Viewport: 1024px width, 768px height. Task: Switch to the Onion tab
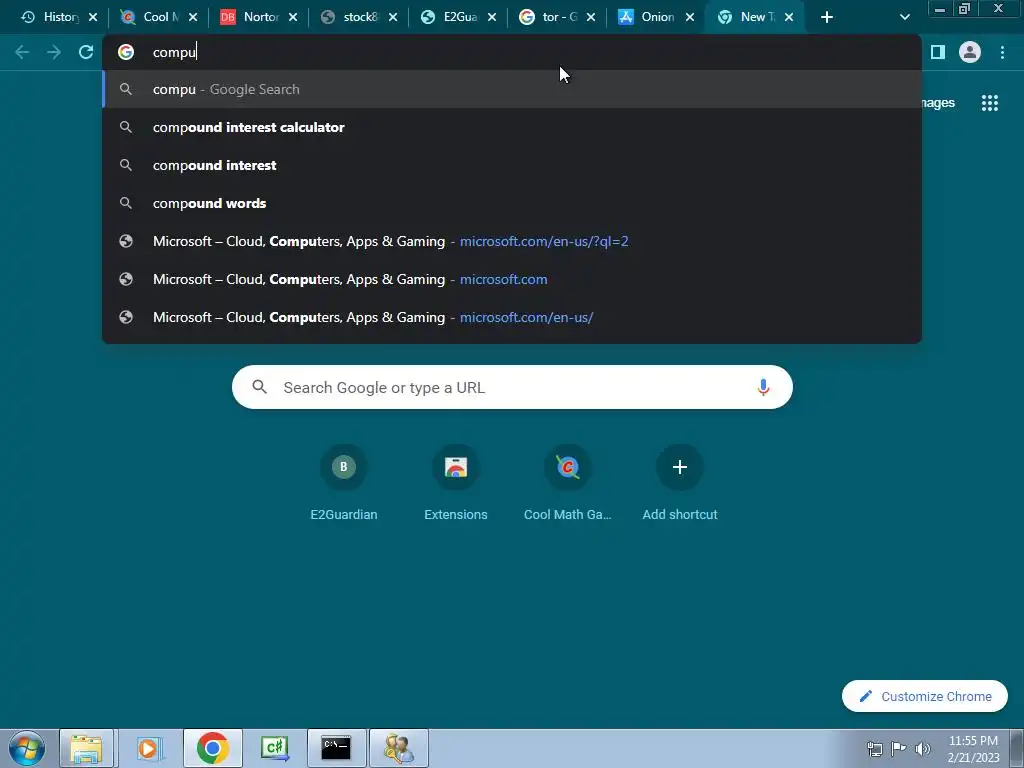click(x=649, y=17)
